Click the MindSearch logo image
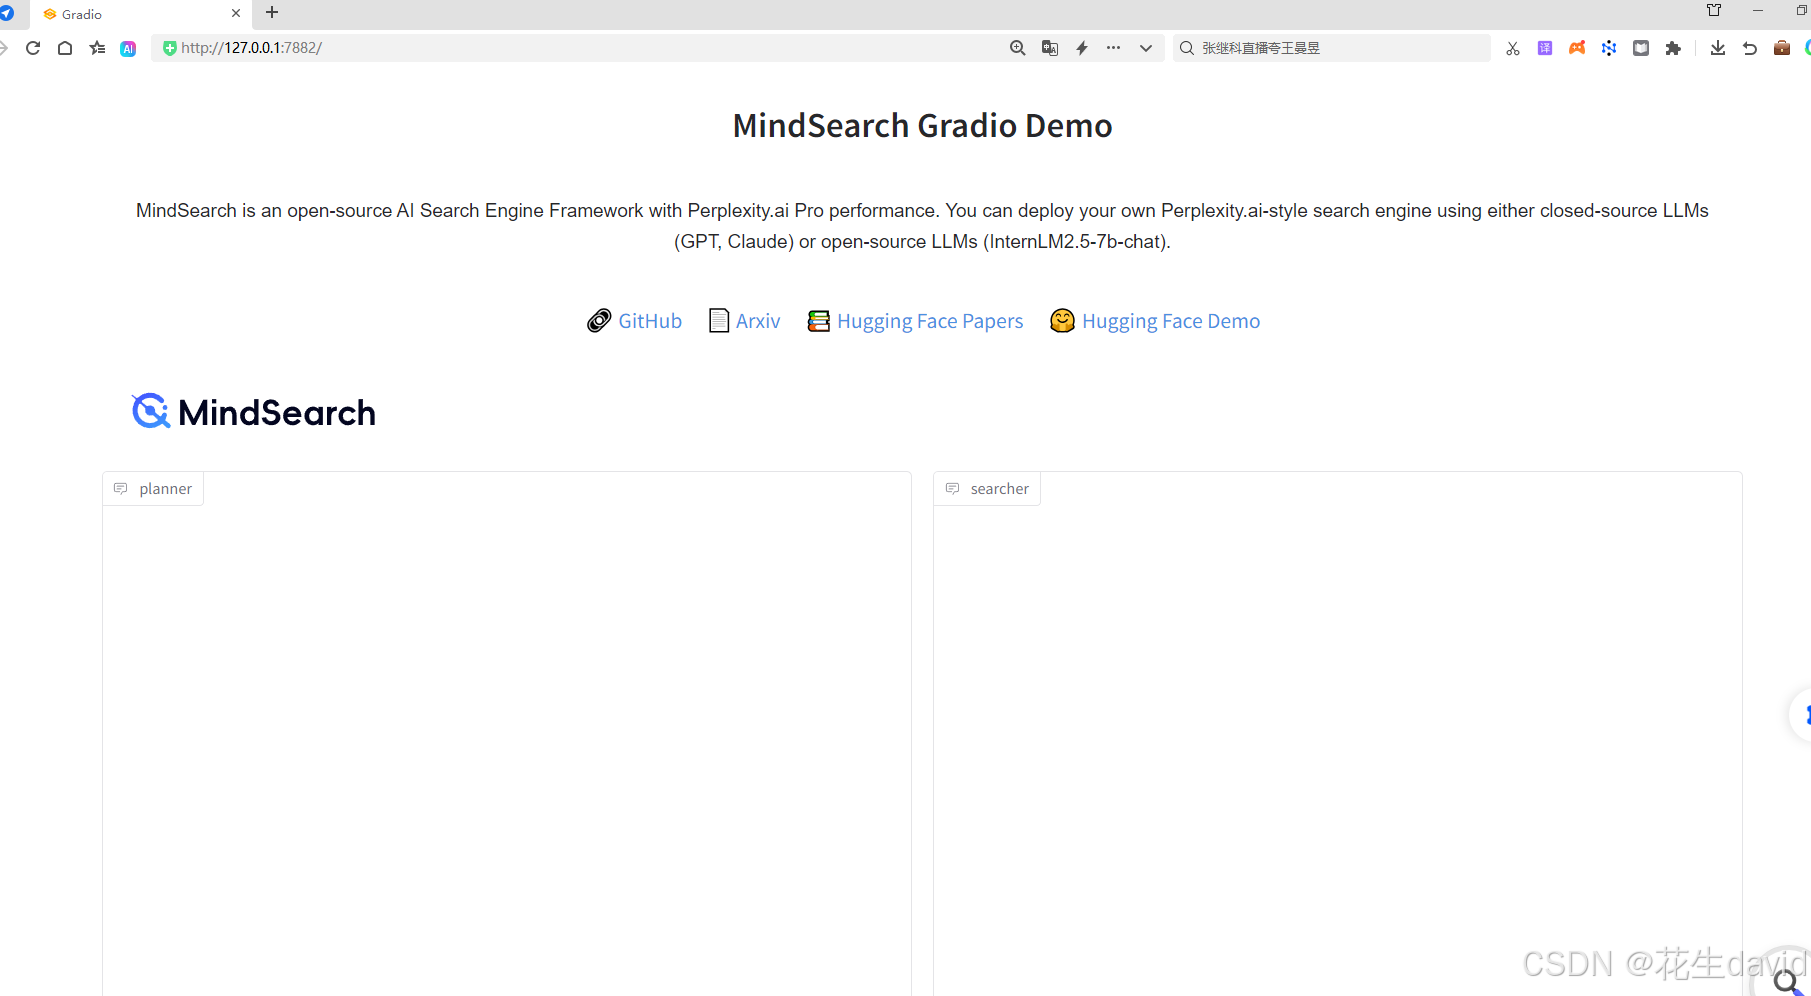 click(x=254, y=411)
